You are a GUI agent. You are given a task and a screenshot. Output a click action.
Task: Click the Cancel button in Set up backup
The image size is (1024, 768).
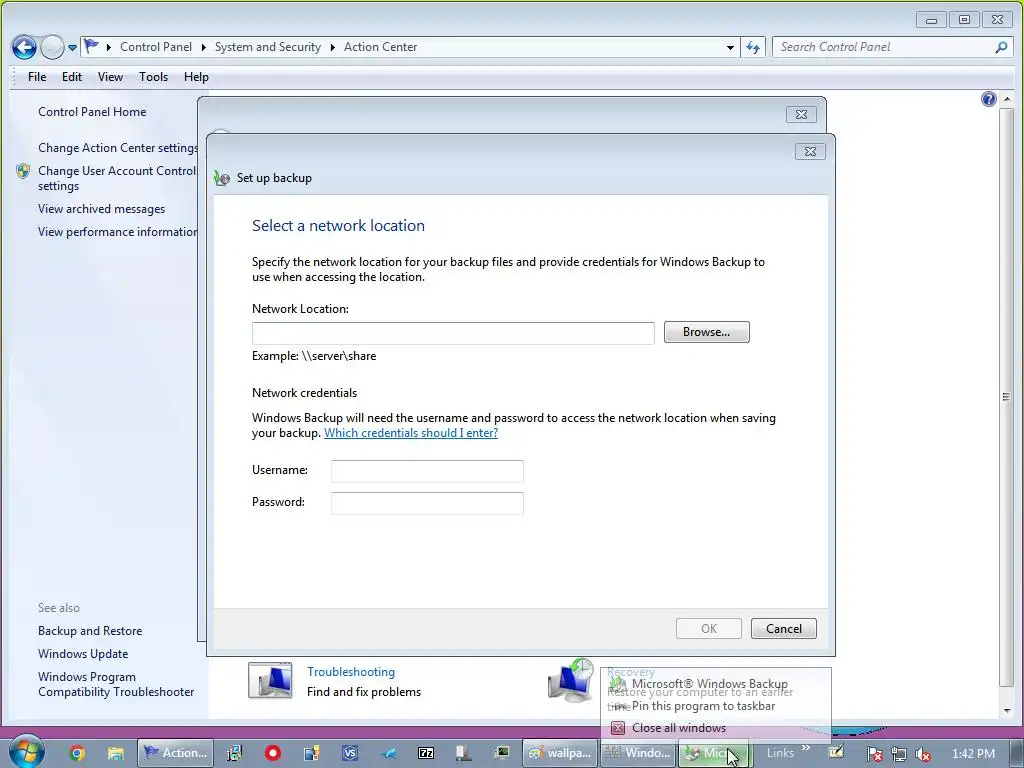tap(784, 629)
